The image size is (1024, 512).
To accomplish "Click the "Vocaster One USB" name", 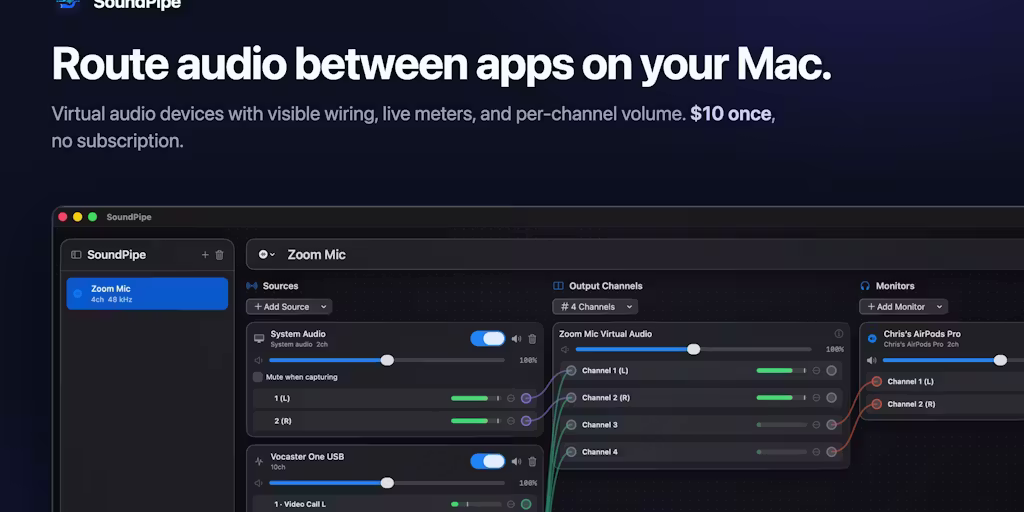I will point(307,456).
